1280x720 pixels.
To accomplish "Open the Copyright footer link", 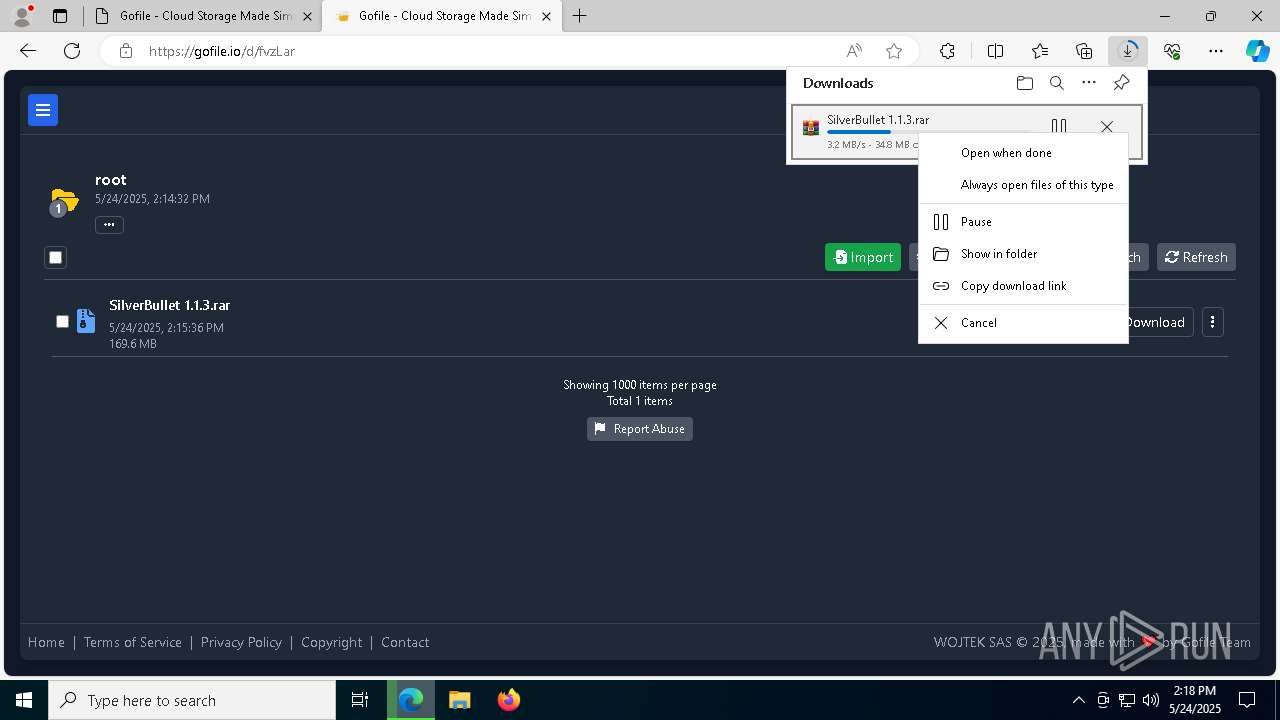I will click(332, 642).
